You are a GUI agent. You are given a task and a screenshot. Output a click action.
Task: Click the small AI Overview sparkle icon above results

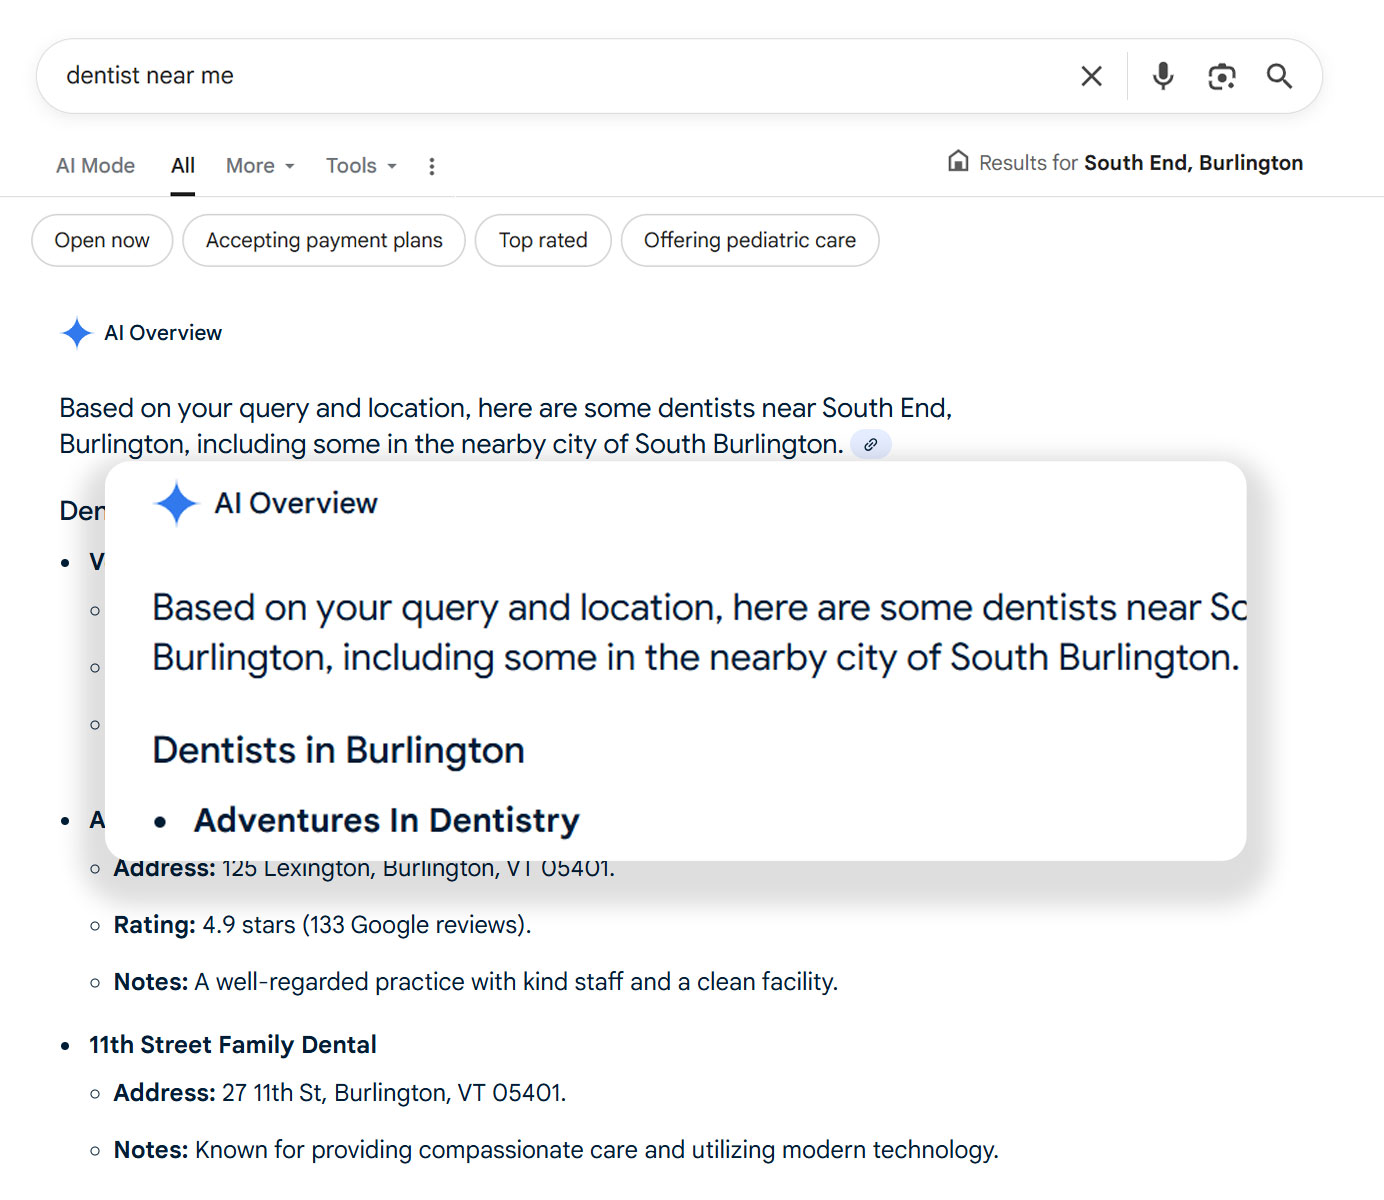click(x=77, y=333)
